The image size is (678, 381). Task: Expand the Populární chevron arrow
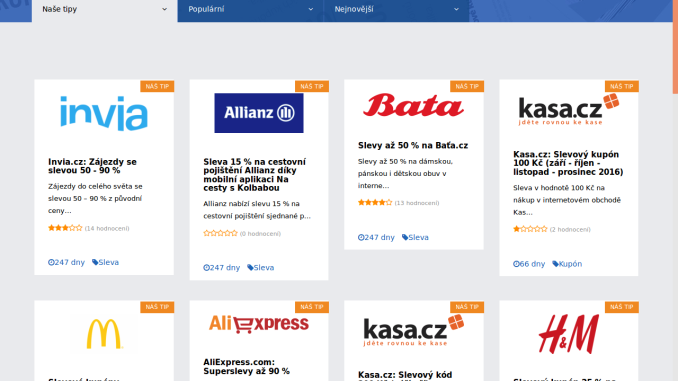310,9
